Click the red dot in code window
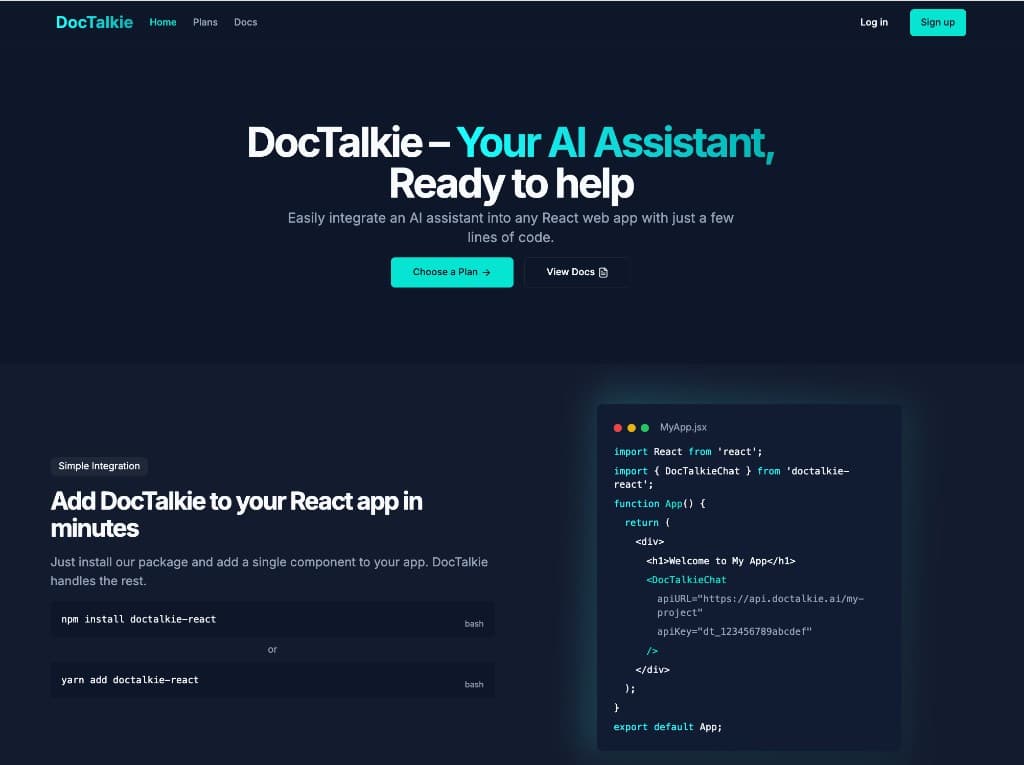This screenshot has width=1024, height=765. pos(618,428)
